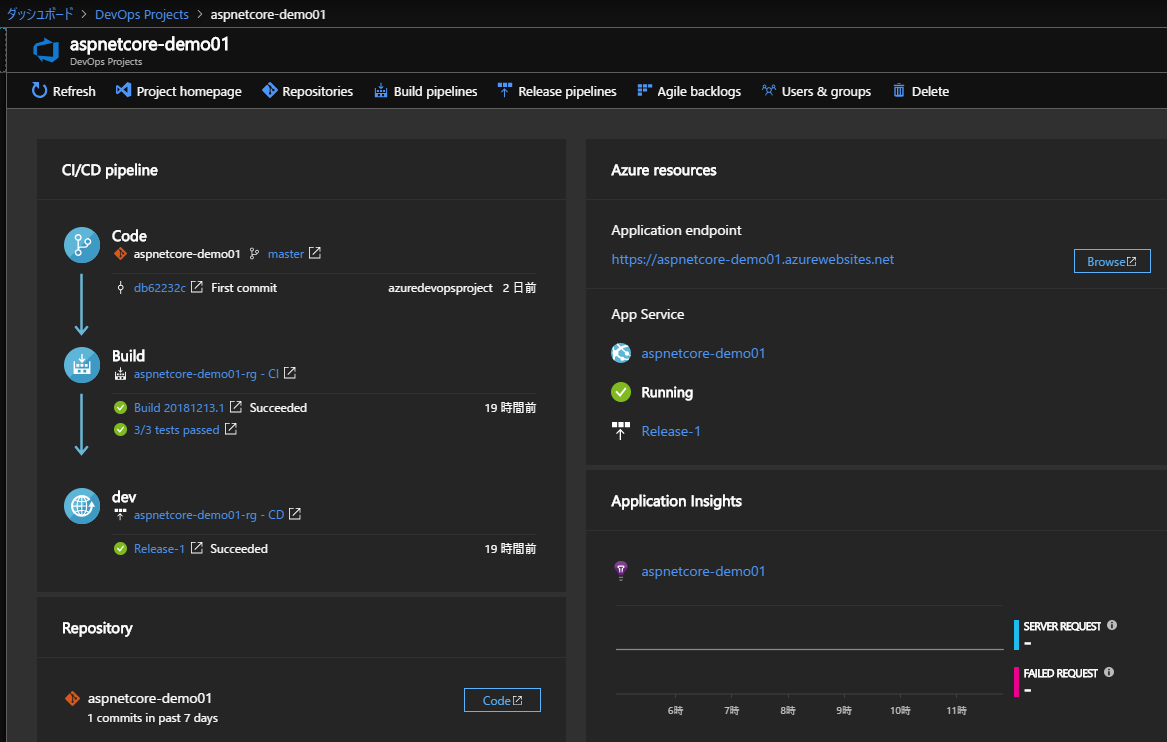Click the Running status check icon
This screenshot has width=1167, height=742.
[621, 391]
